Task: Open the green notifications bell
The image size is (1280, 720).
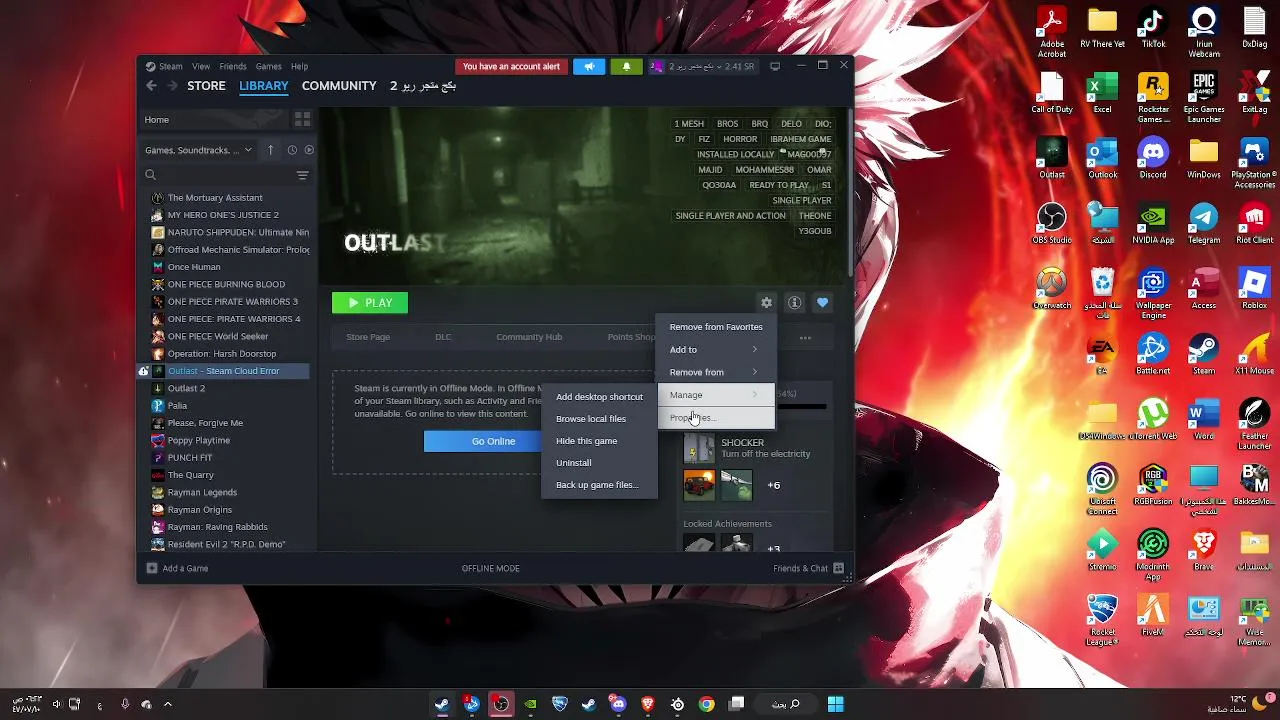Action: (x=626, y=66)
